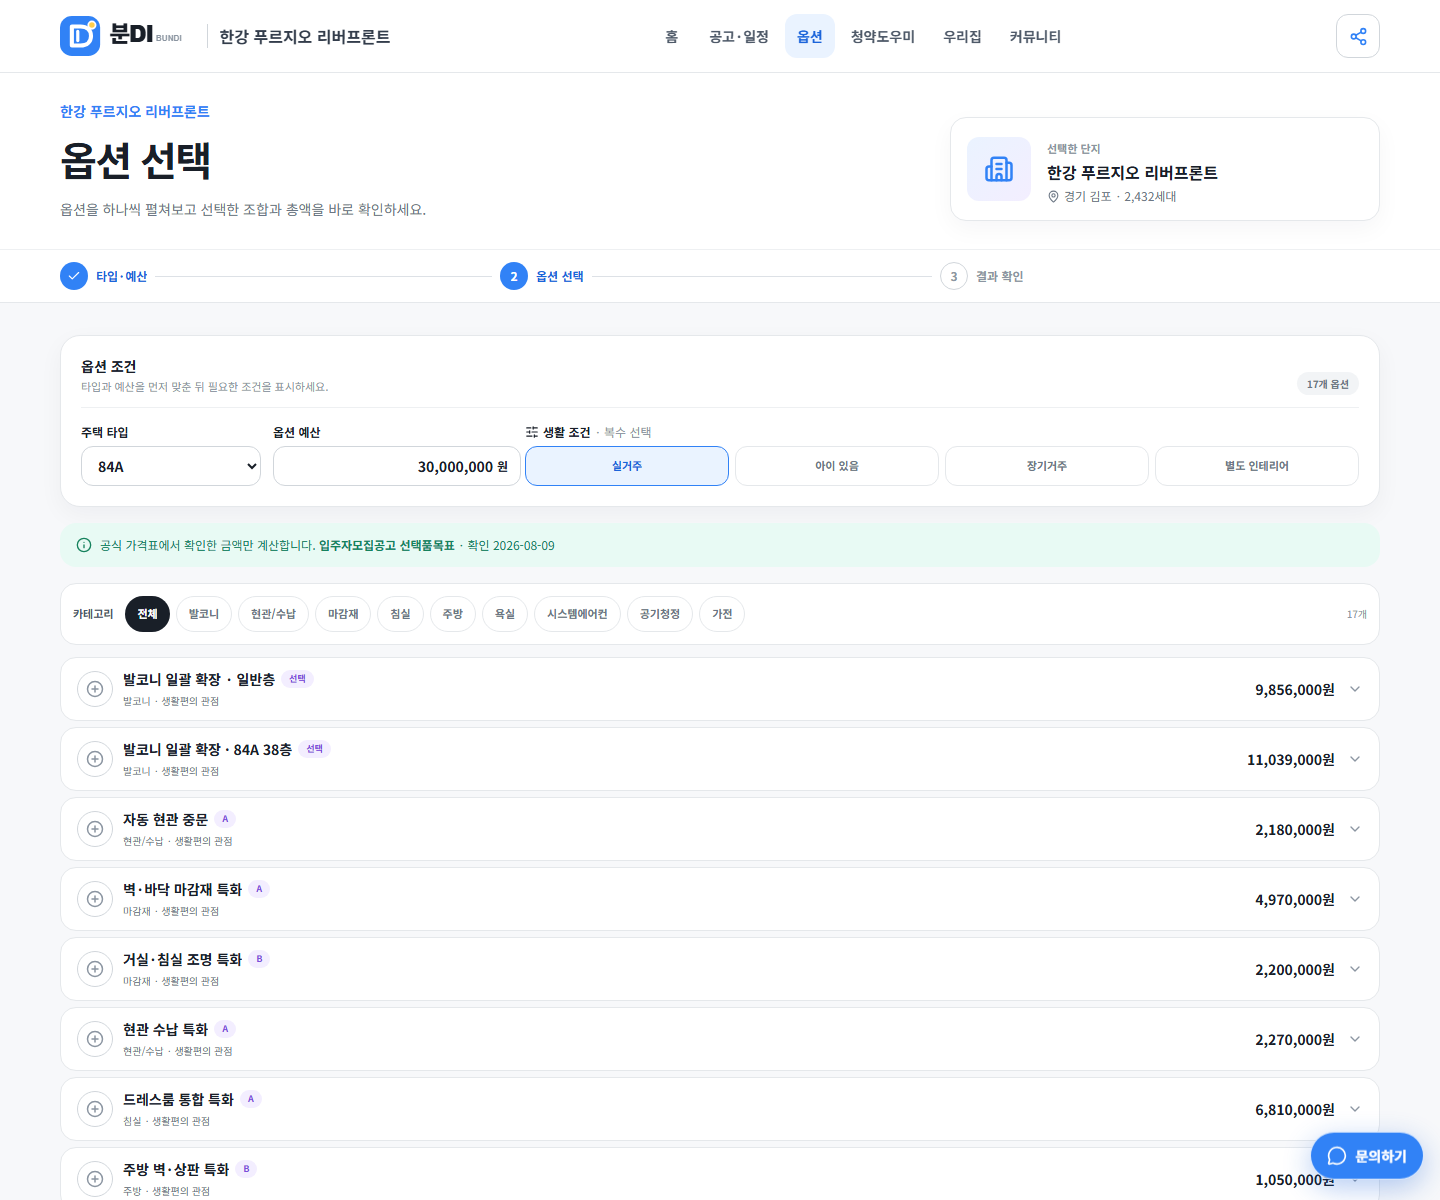This screenshot has height=1200, width=1440.
Task: Add 벽·바닥 마감재 특화 with plus icon
Action: click(95, 899)
